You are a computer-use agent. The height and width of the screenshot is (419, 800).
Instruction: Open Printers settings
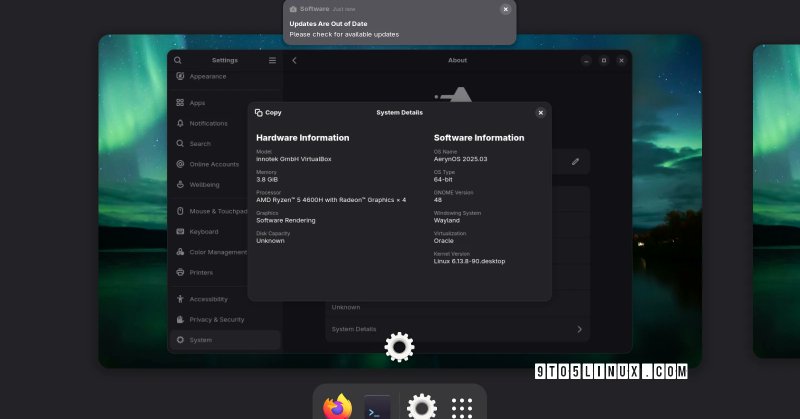225,273
